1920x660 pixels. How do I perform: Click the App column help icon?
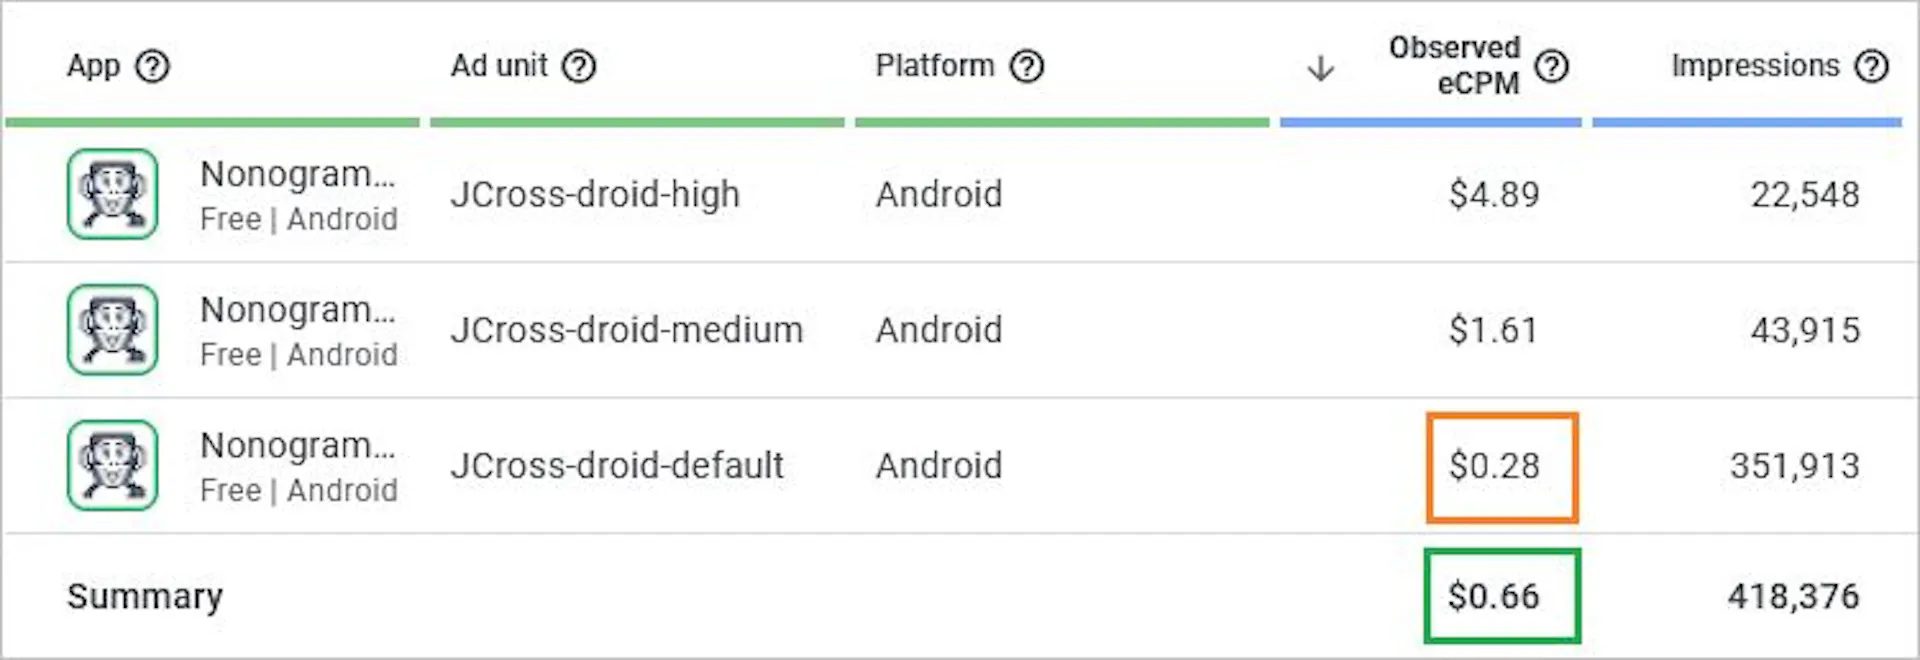click(152, 67)
